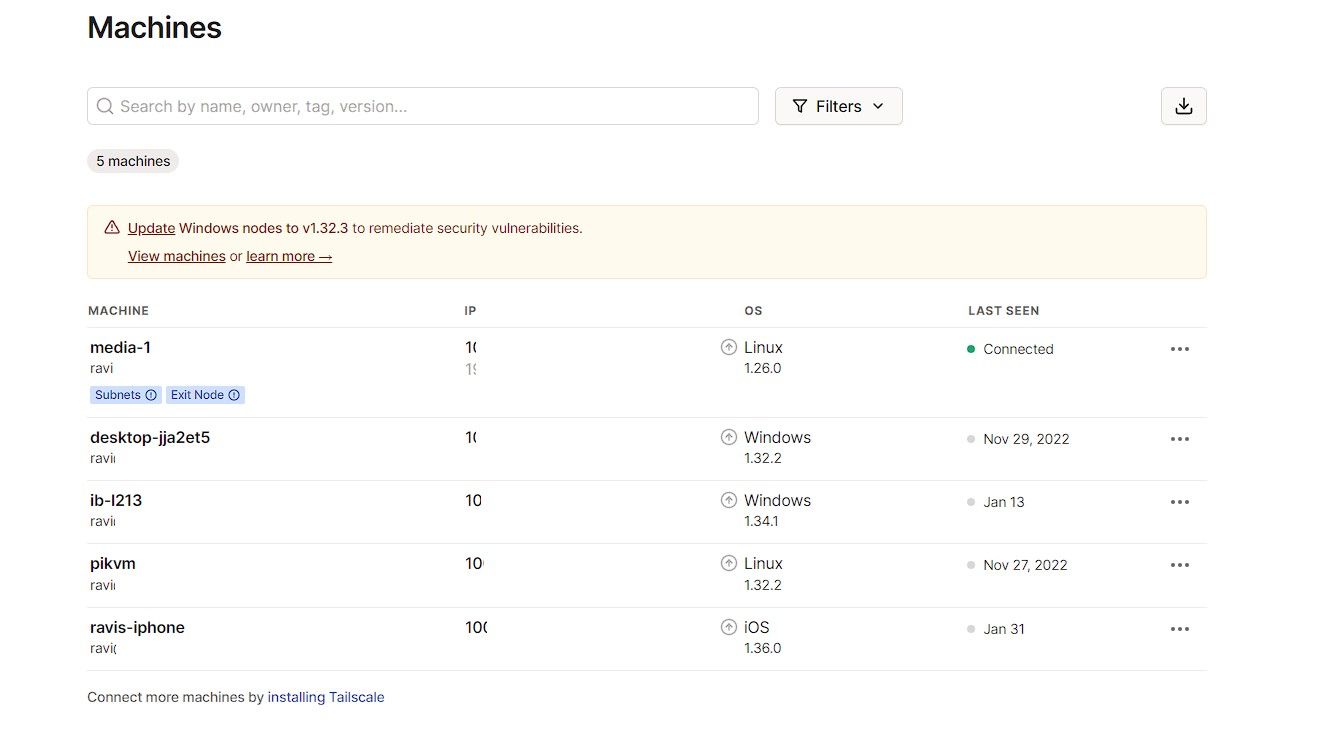Click the 5 machines count badge

[132, 160]
